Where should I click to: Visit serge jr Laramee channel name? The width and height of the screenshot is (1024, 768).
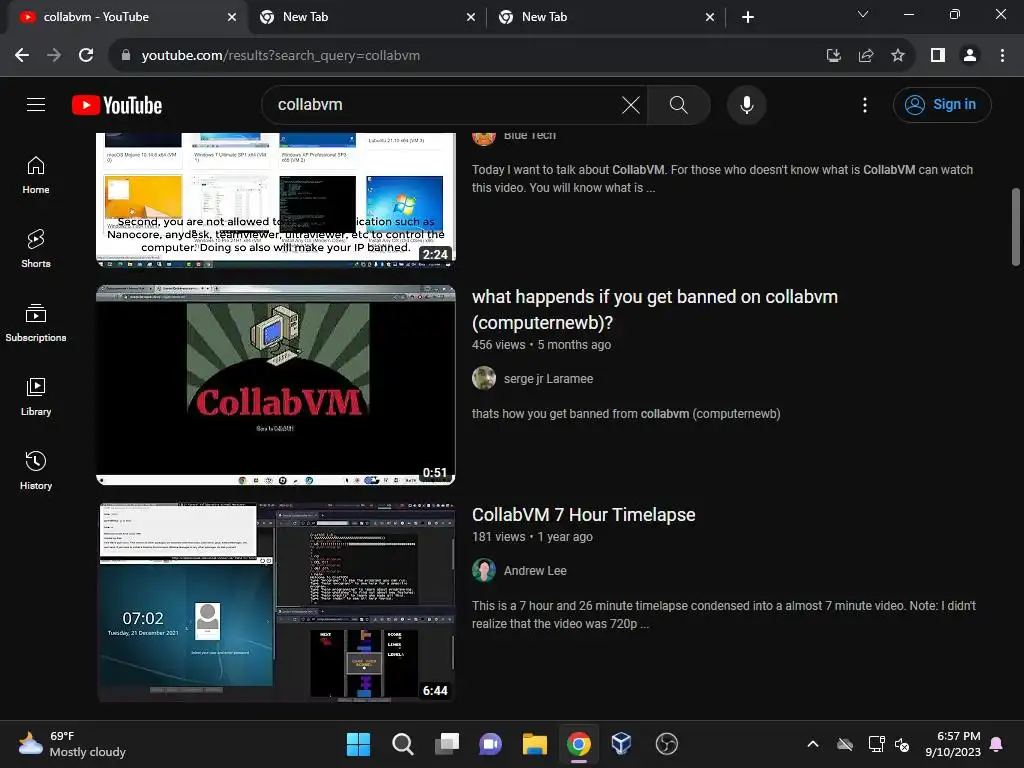548,379
